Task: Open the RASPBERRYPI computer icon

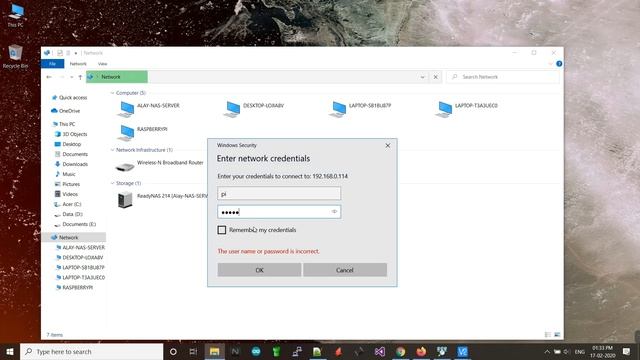Action: 126,133
